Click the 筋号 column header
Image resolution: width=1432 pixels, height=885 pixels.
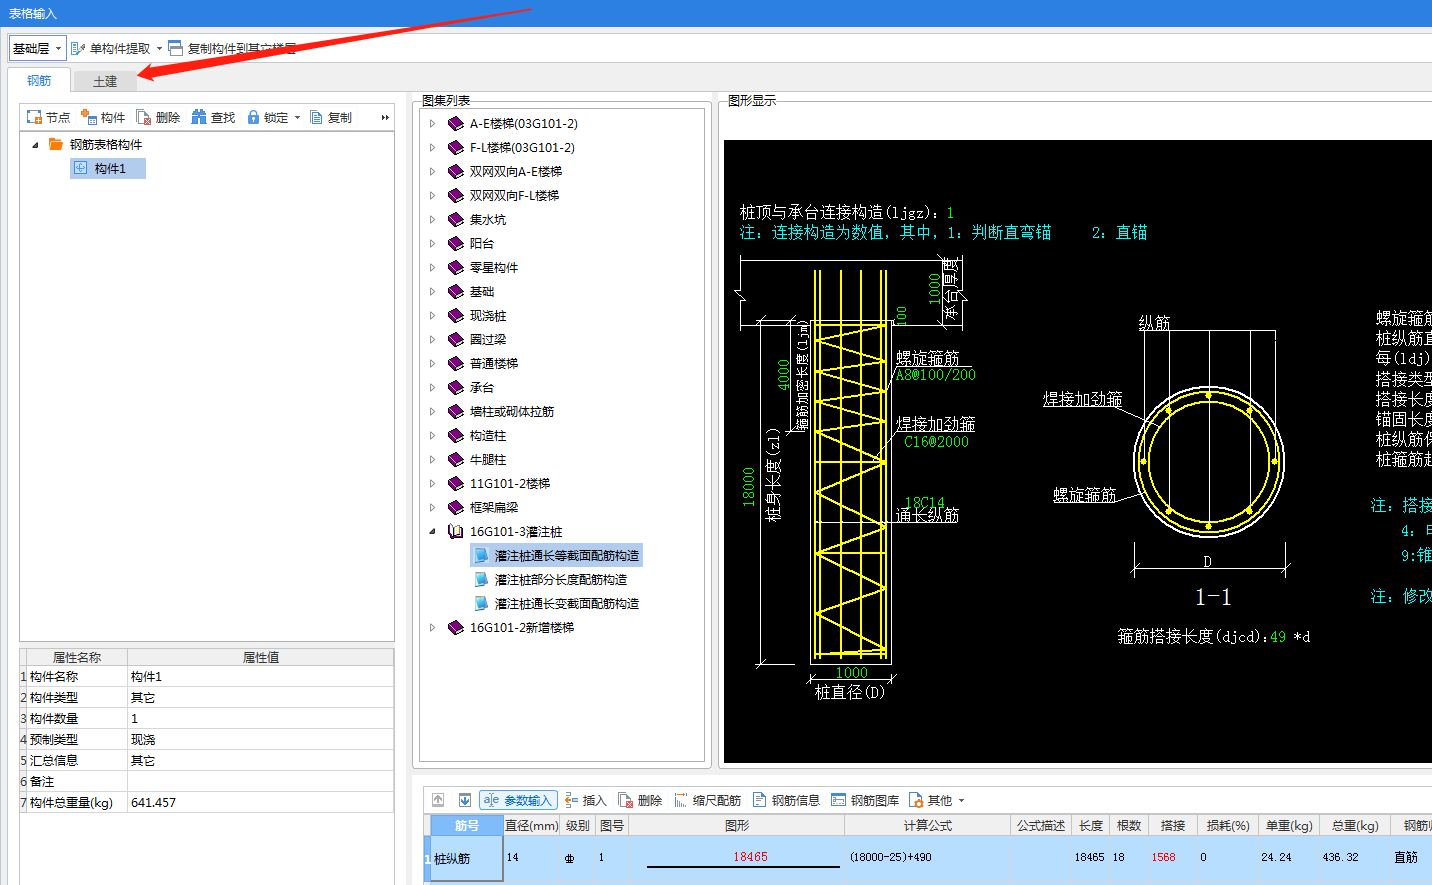click(x=466, y=826)
